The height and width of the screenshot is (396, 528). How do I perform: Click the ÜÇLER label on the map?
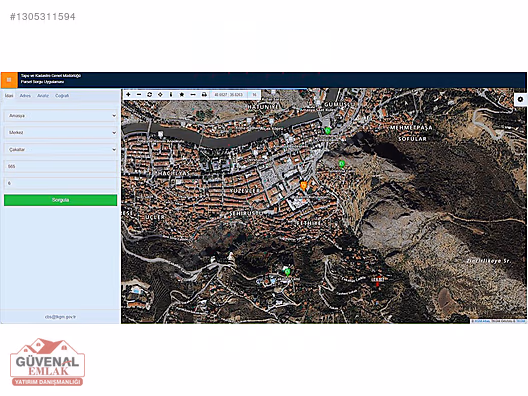click(x=155, y=217)
